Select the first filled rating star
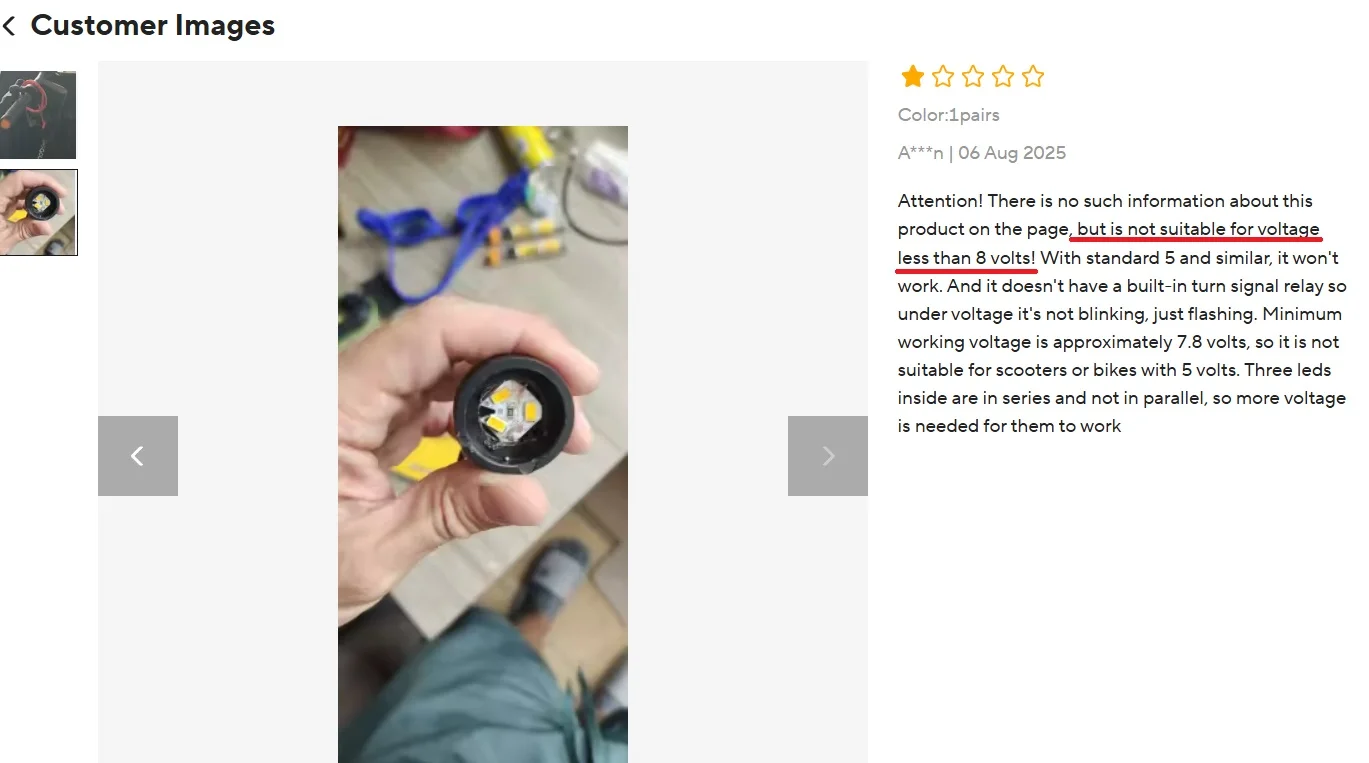The image size is (1369, 763). pyautogui.click(x=912, y=76)
